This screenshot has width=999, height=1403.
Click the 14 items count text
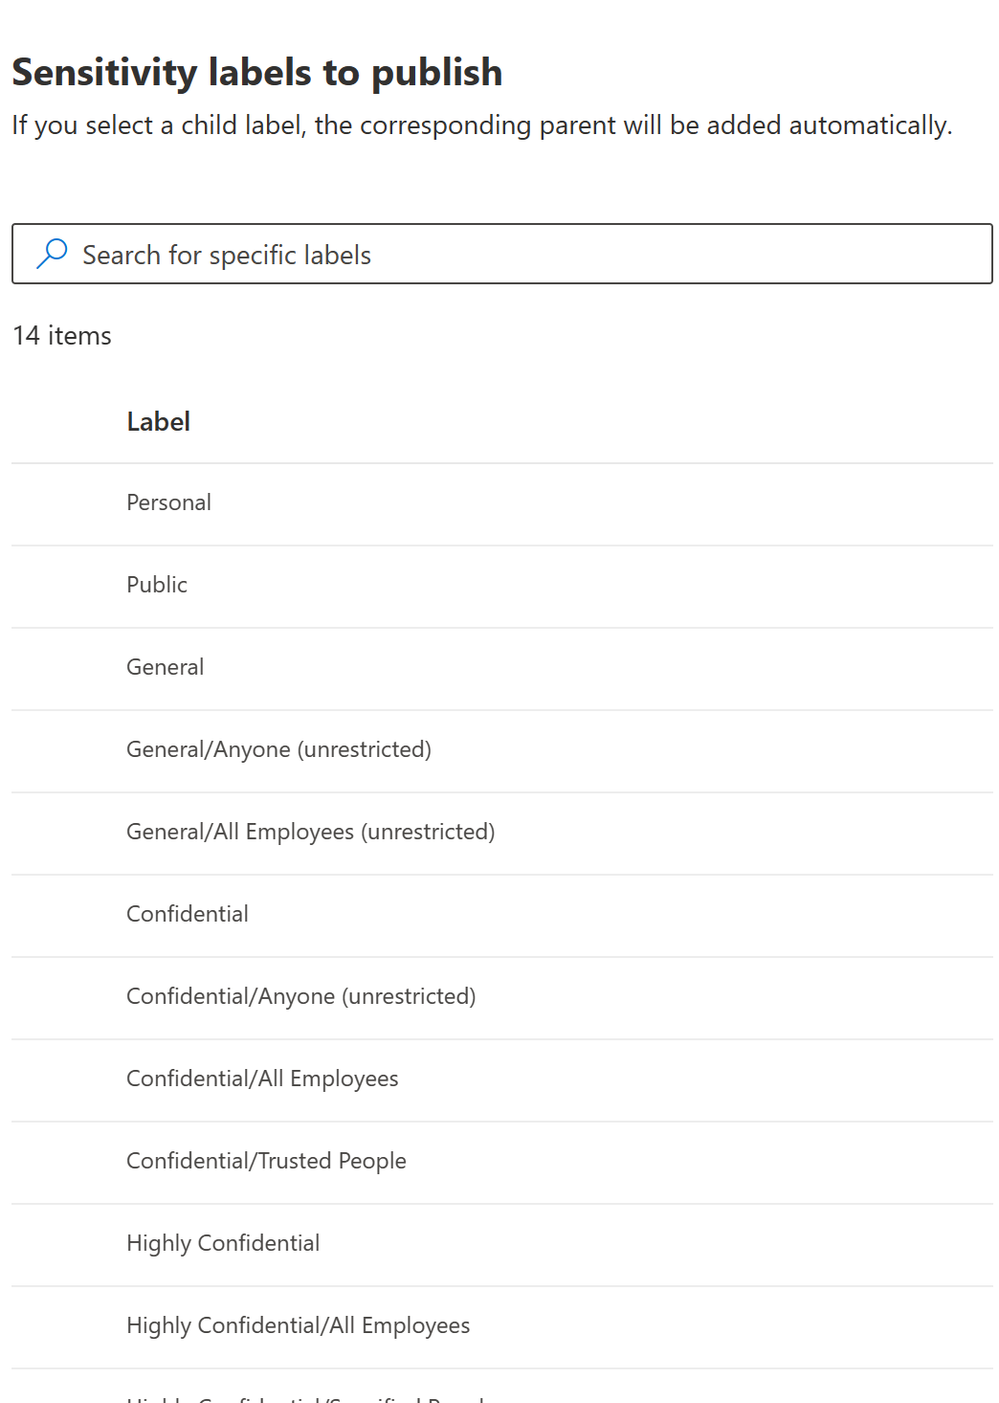pos(62,335)
